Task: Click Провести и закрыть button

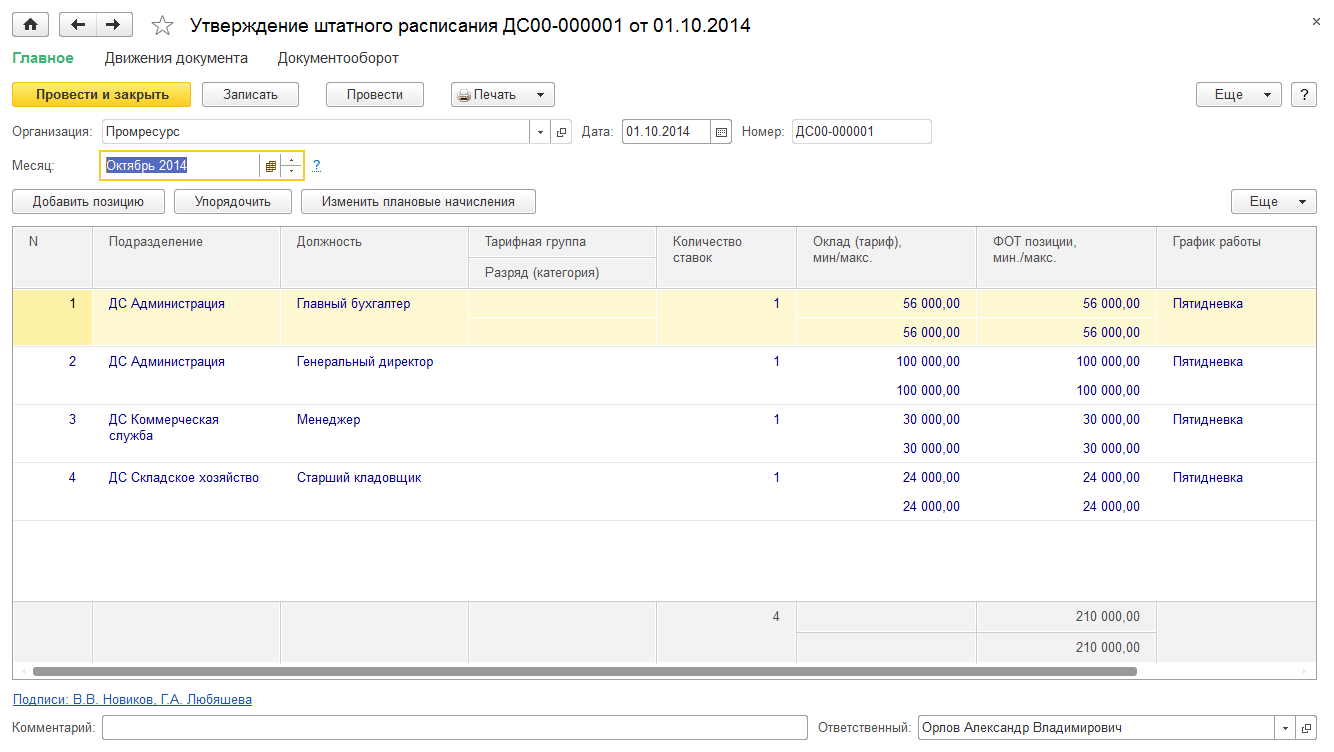Action: coord(101,94)
